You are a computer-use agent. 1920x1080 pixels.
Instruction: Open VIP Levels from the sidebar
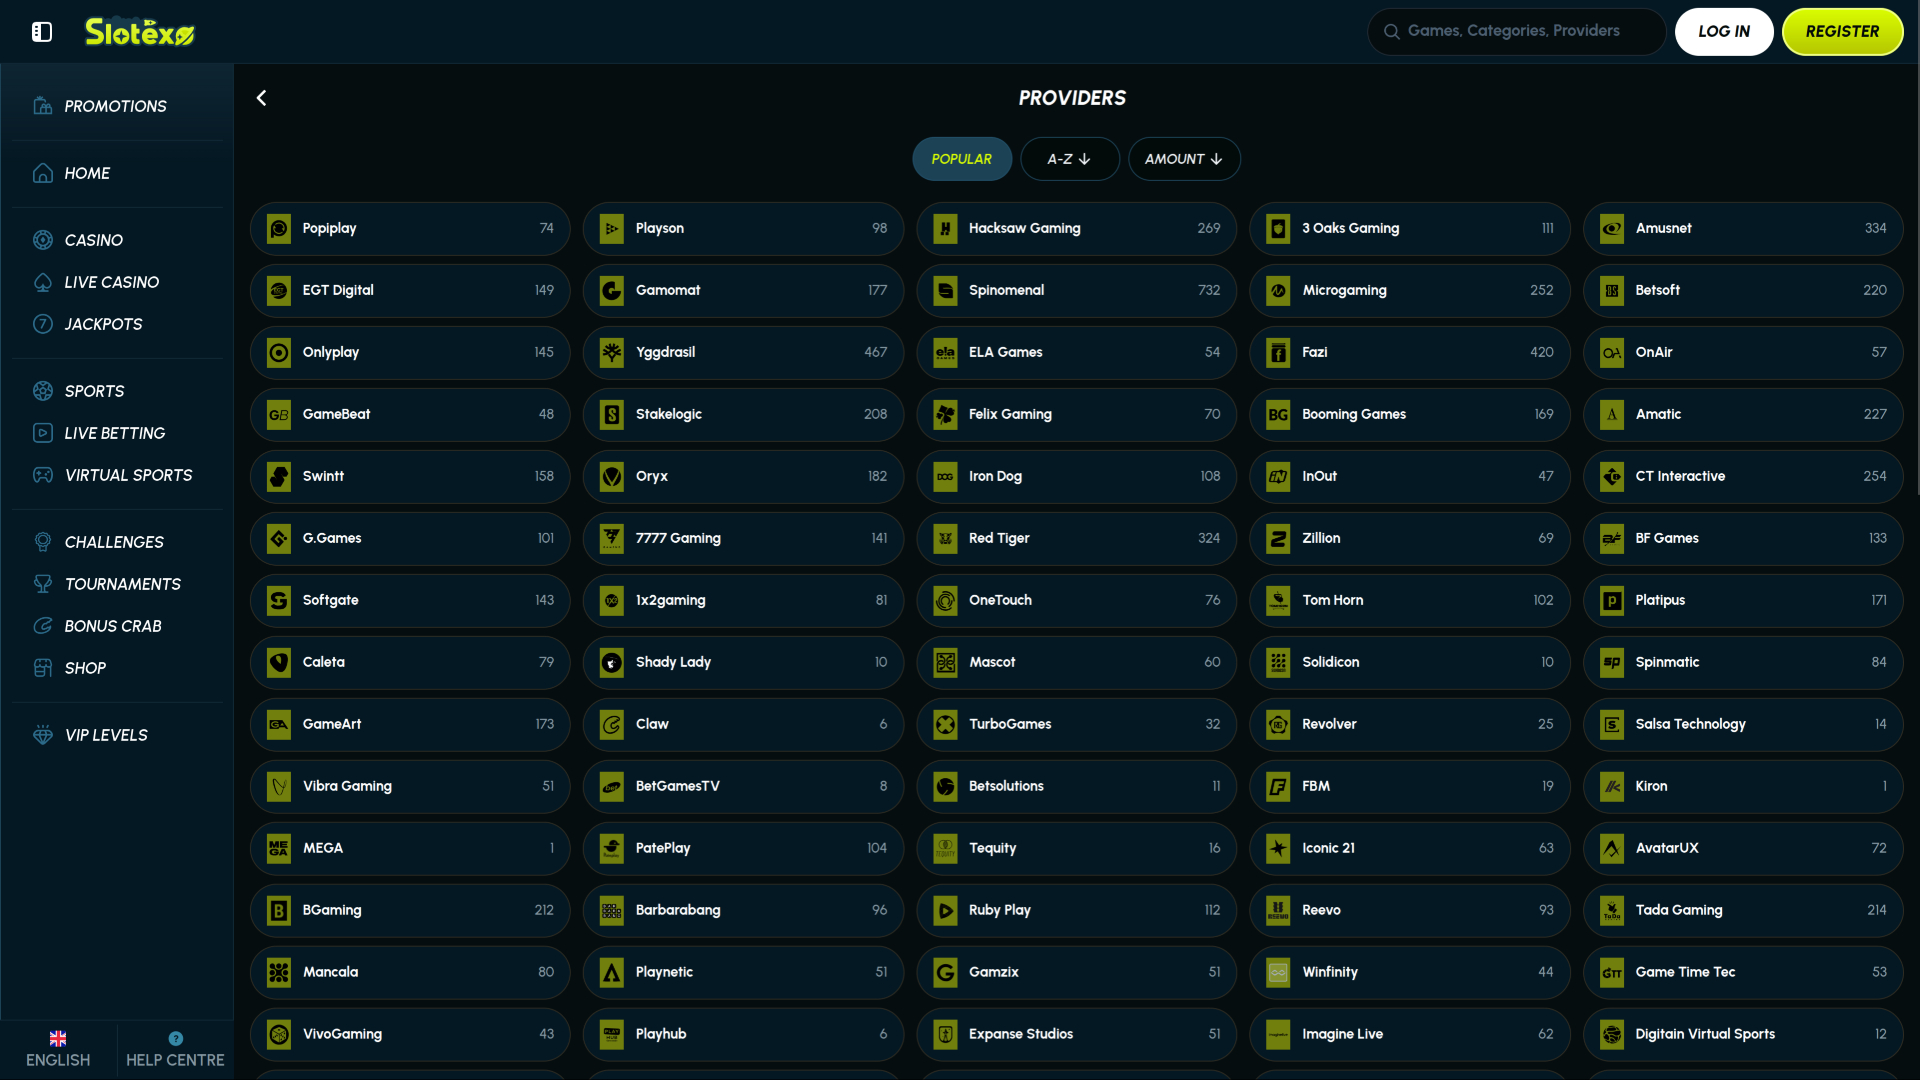click(x=42, y=735)
